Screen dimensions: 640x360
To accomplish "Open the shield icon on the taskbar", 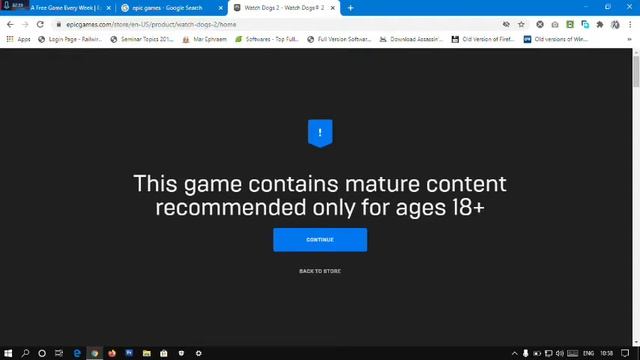I will click(181, 353).
